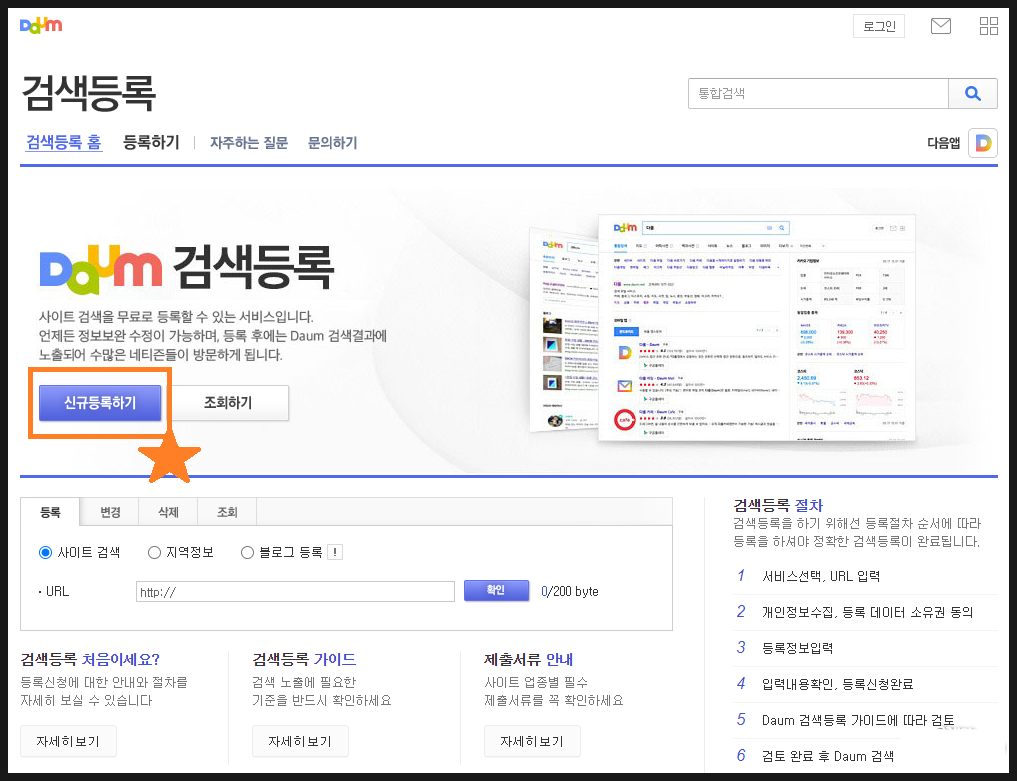Click the search magnifier button
The width and height of the screenshot is (1017, 781).
point(972,93)
